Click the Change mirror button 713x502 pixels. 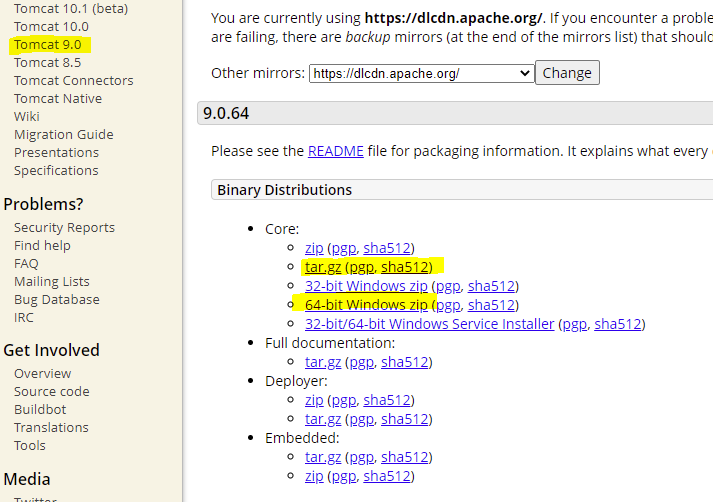pos(567,73)
